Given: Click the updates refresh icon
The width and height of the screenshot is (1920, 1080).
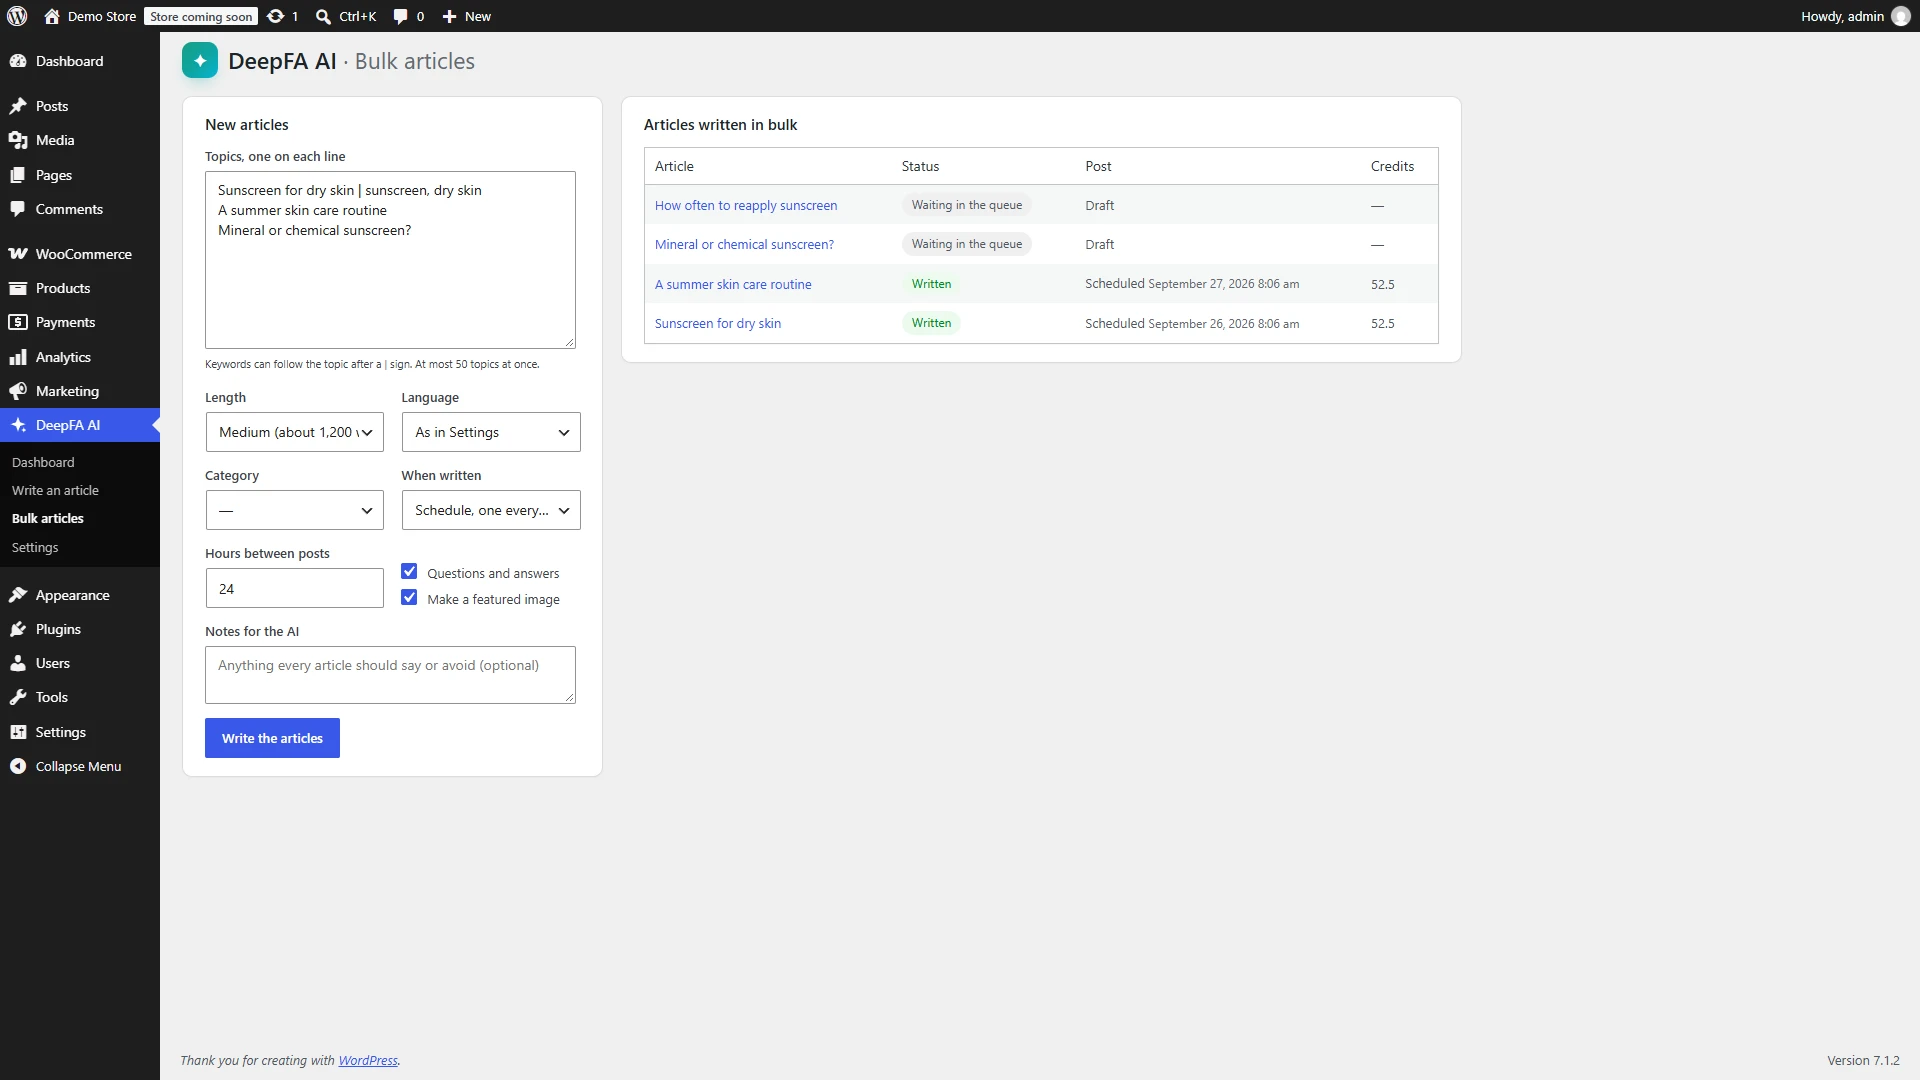Looking at the screenshot, I should (x=276, y=16).
